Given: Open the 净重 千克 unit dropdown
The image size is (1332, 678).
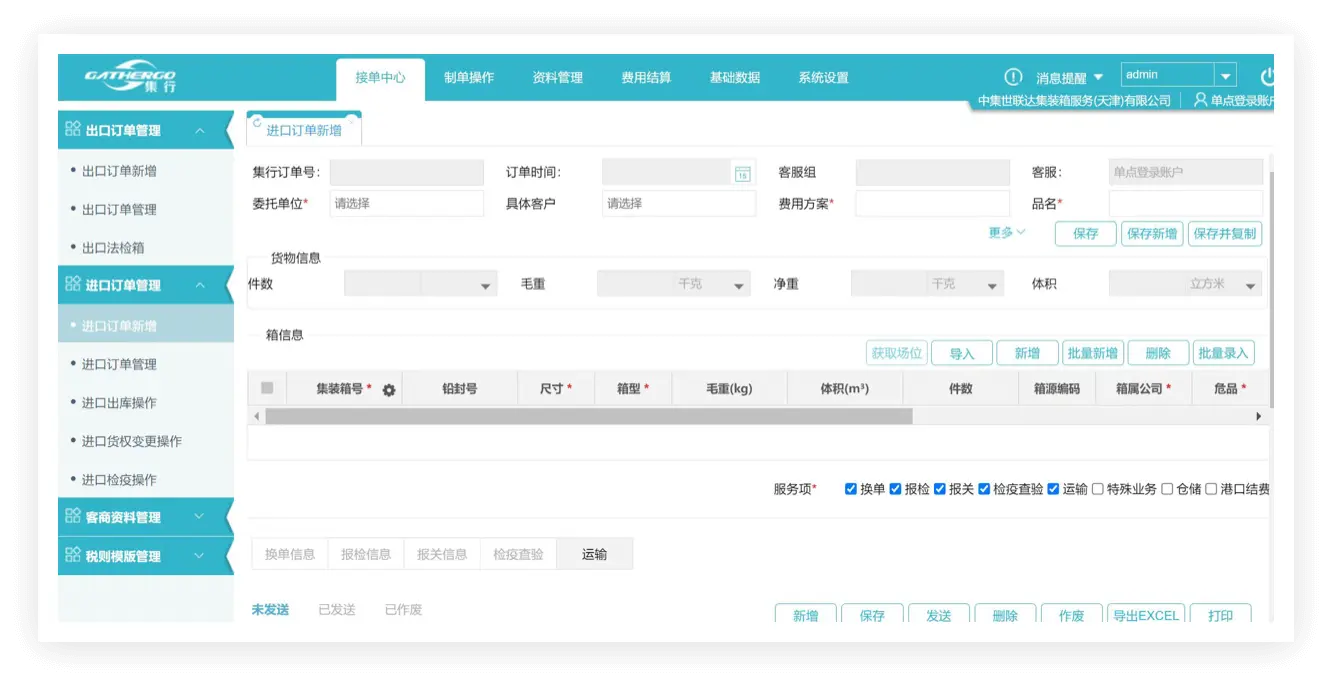Looking at the screenshot, I should [992, 286].
